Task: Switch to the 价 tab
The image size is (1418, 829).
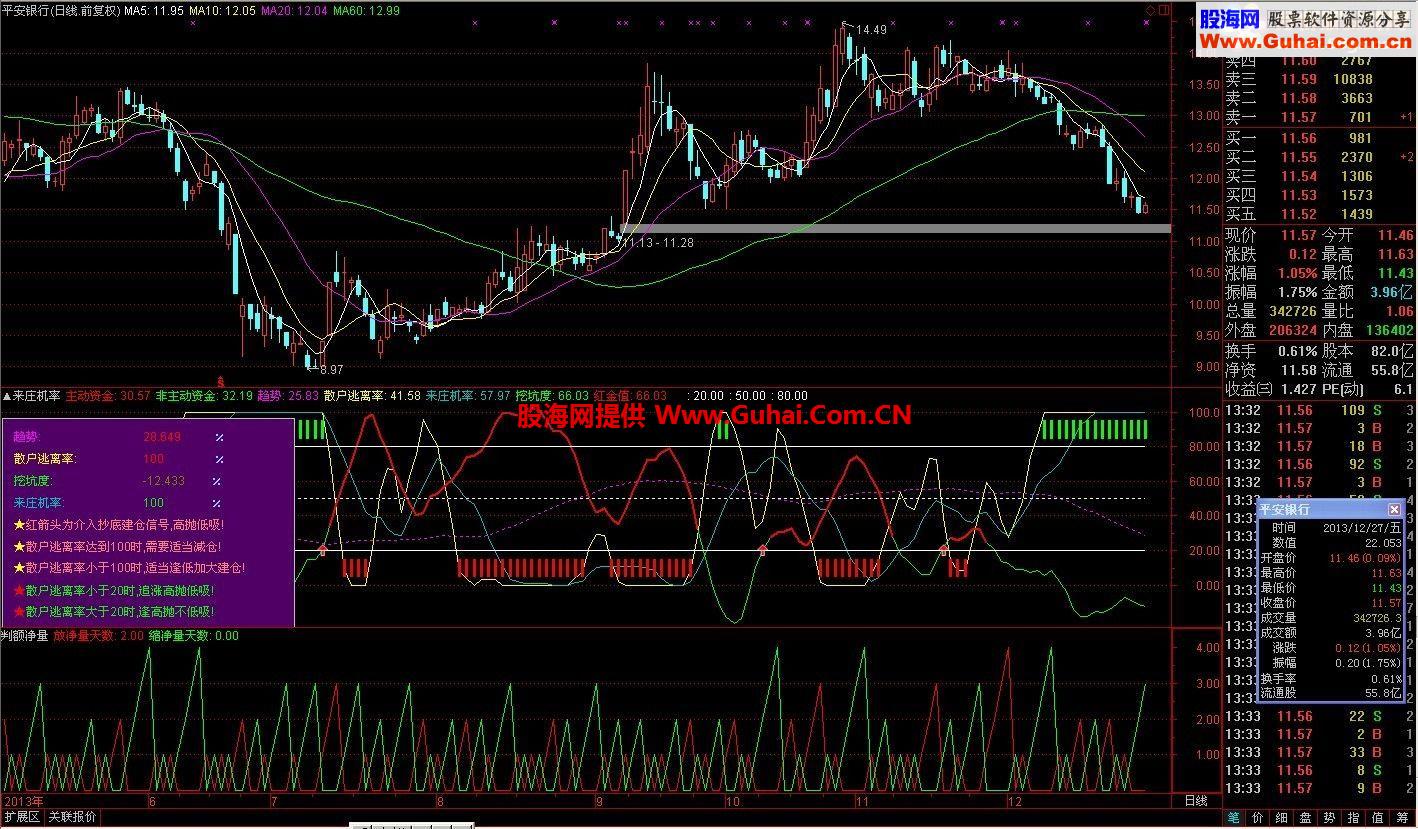Action: coord(1258,817)
